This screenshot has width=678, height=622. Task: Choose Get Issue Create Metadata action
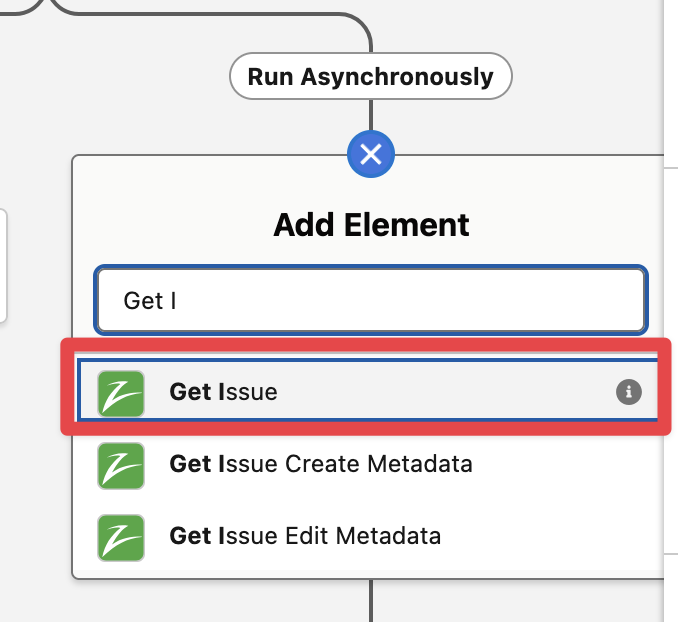(x=321, y=464)
